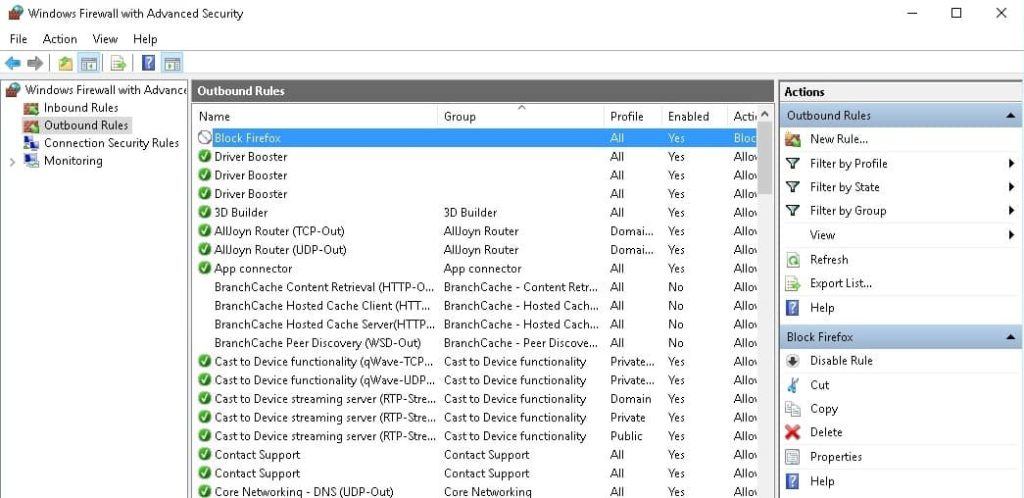
Task: Click the Delete action link
Action: (x=826, y=432)
